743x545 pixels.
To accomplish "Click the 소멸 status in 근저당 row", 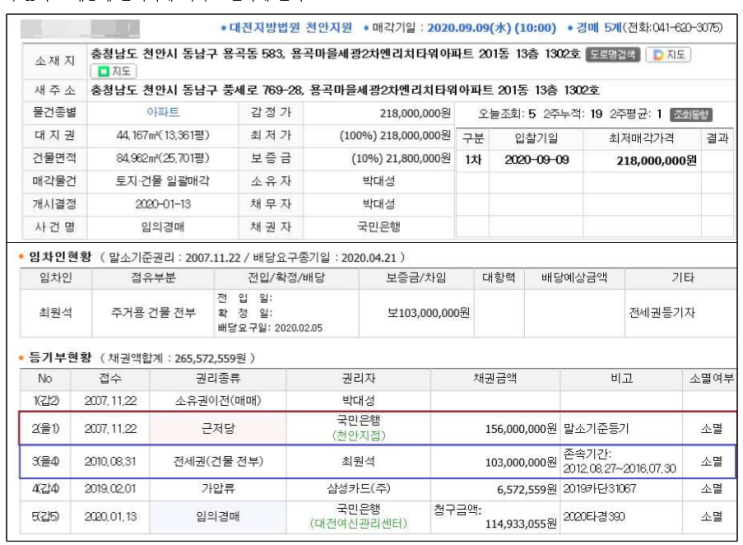I will (711, 429).
